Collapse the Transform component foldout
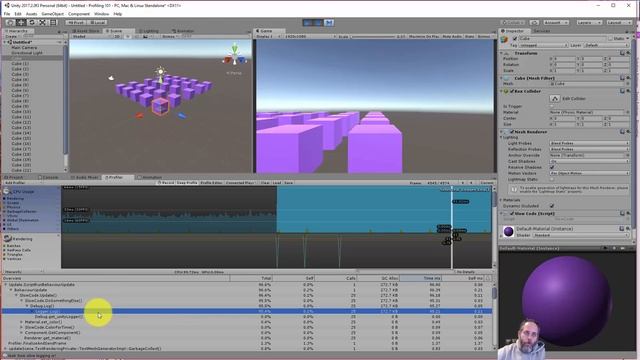Screen dimensions: 640x360 click(x=502, y=53)
